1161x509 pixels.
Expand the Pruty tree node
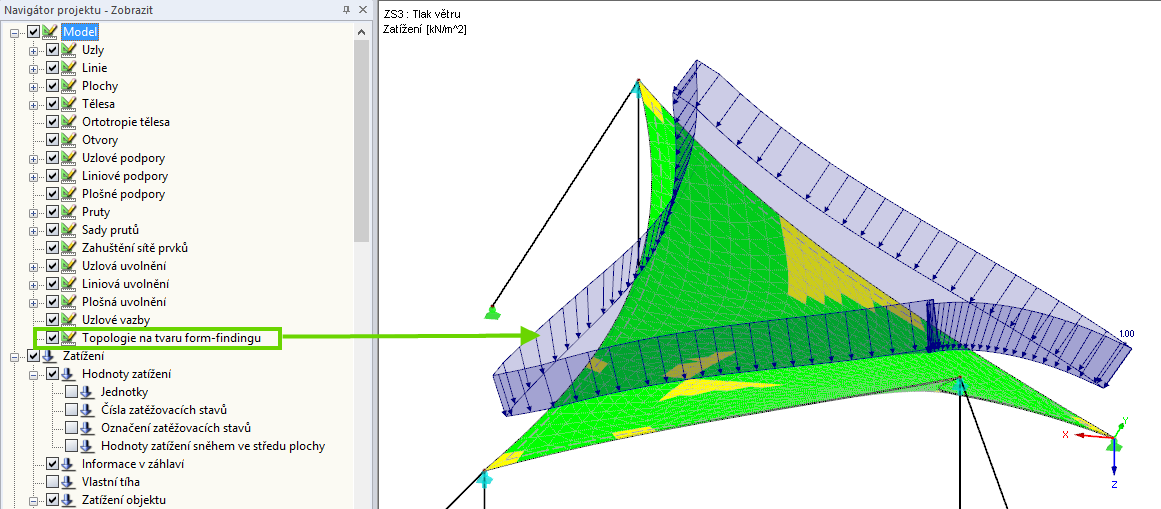(x=33, y=212)
